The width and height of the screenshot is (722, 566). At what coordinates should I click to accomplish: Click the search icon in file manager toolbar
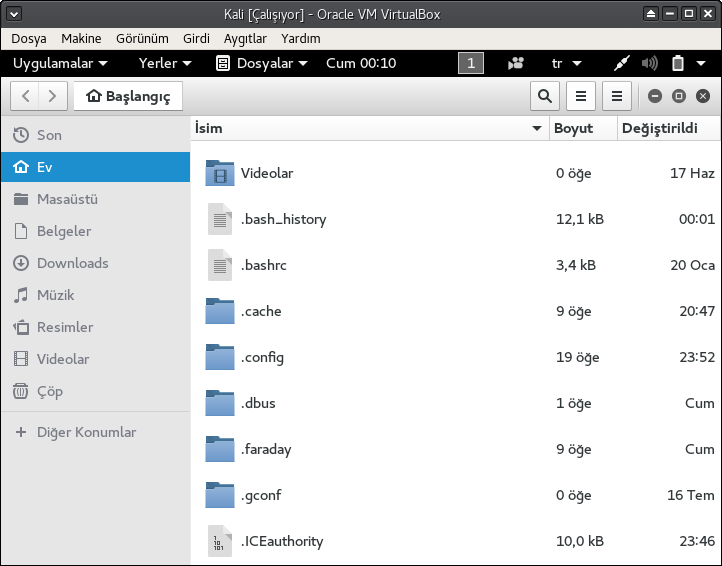[544, 96]
